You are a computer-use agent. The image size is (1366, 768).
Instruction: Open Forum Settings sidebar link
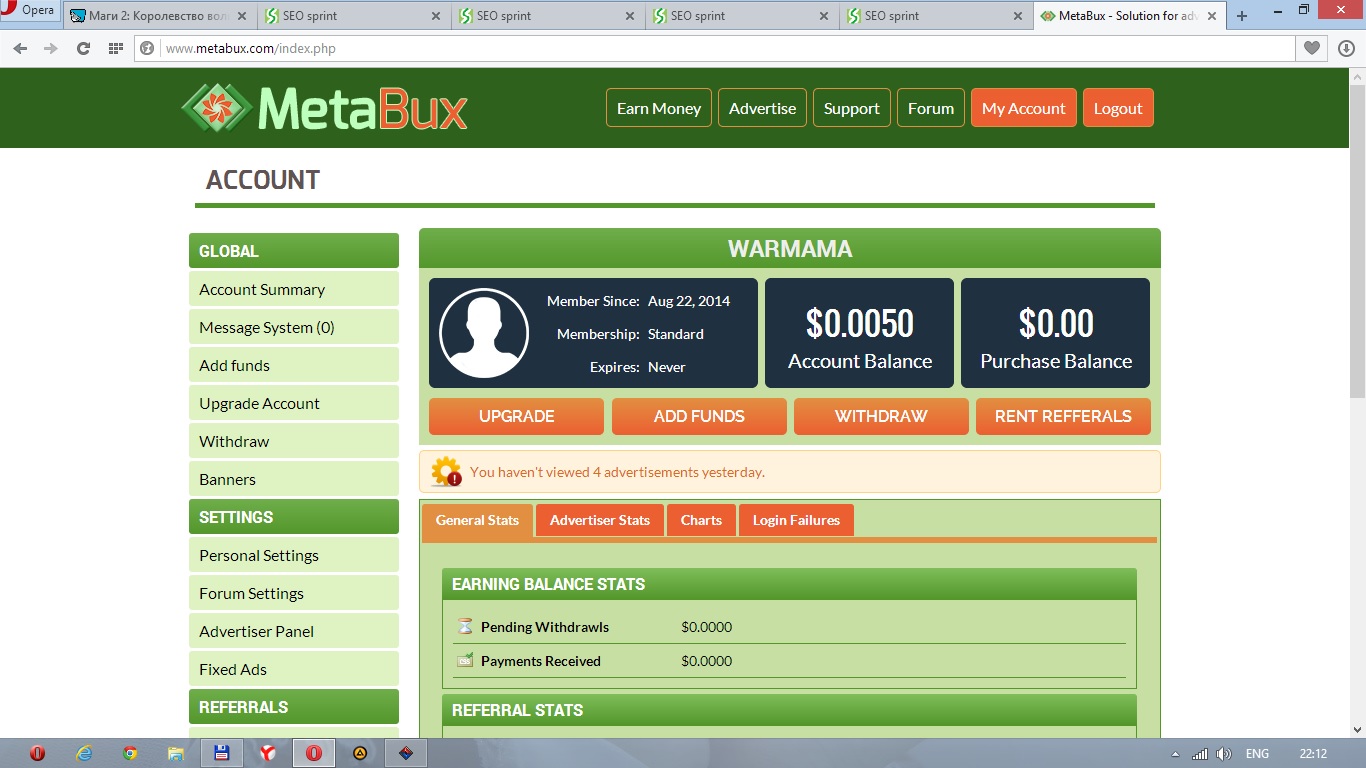[x=294, y=593]
